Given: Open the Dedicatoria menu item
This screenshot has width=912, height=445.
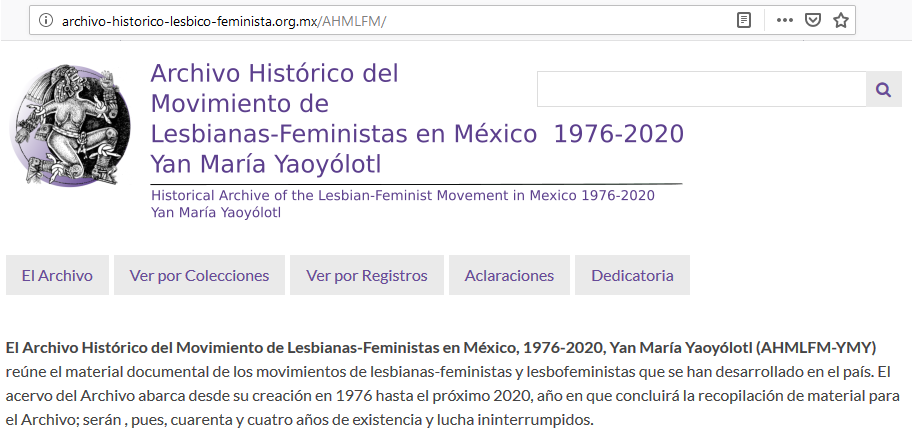Looking at the screenshot, I should [632, 275].
